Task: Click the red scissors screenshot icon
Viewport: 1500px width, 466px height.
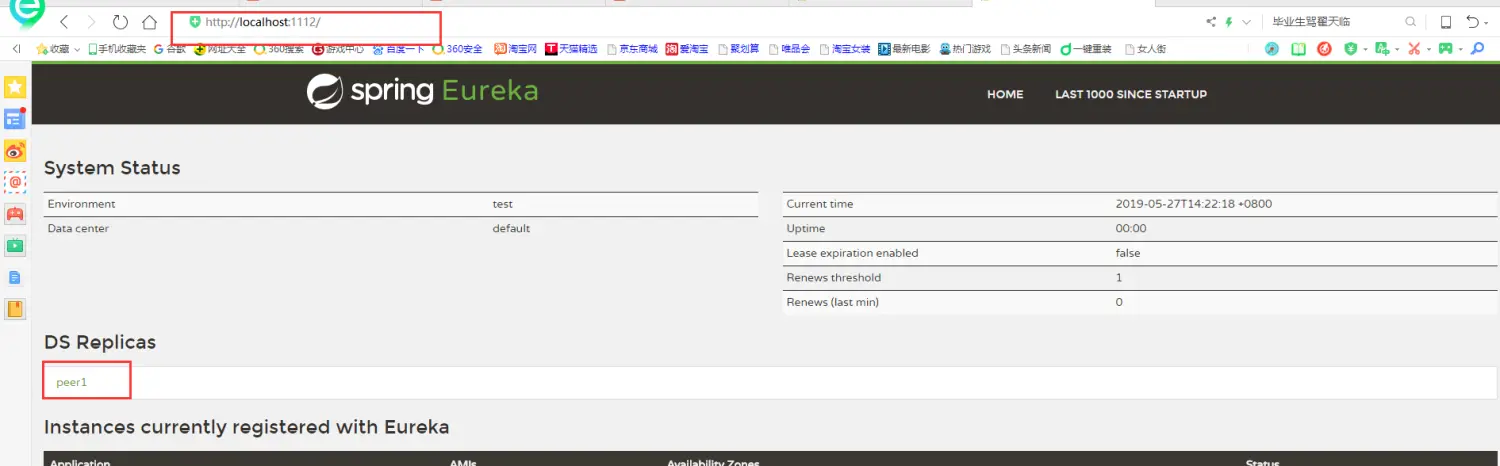Action: tap(1414, 48)
